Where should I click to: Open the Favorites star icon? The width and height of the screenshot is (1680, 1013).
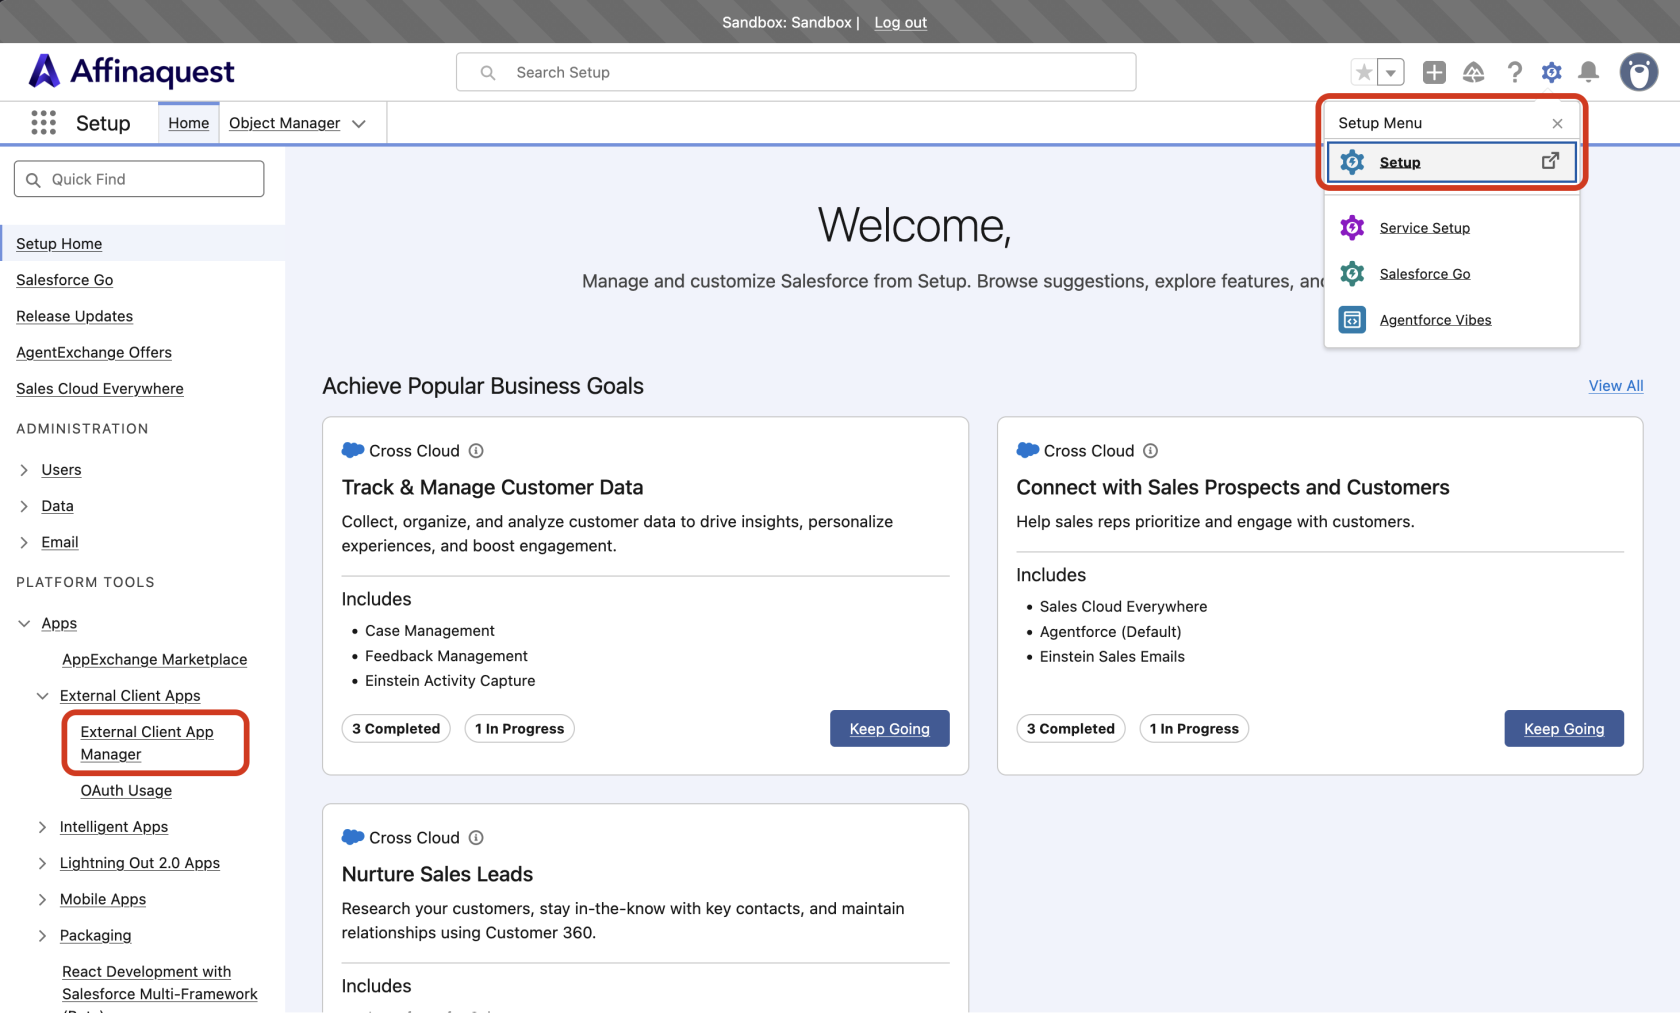pos(1363,72)
